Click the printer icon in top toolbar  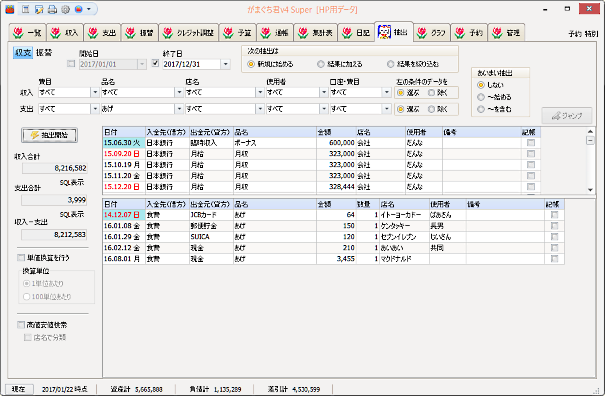click(x=52, y=9)
